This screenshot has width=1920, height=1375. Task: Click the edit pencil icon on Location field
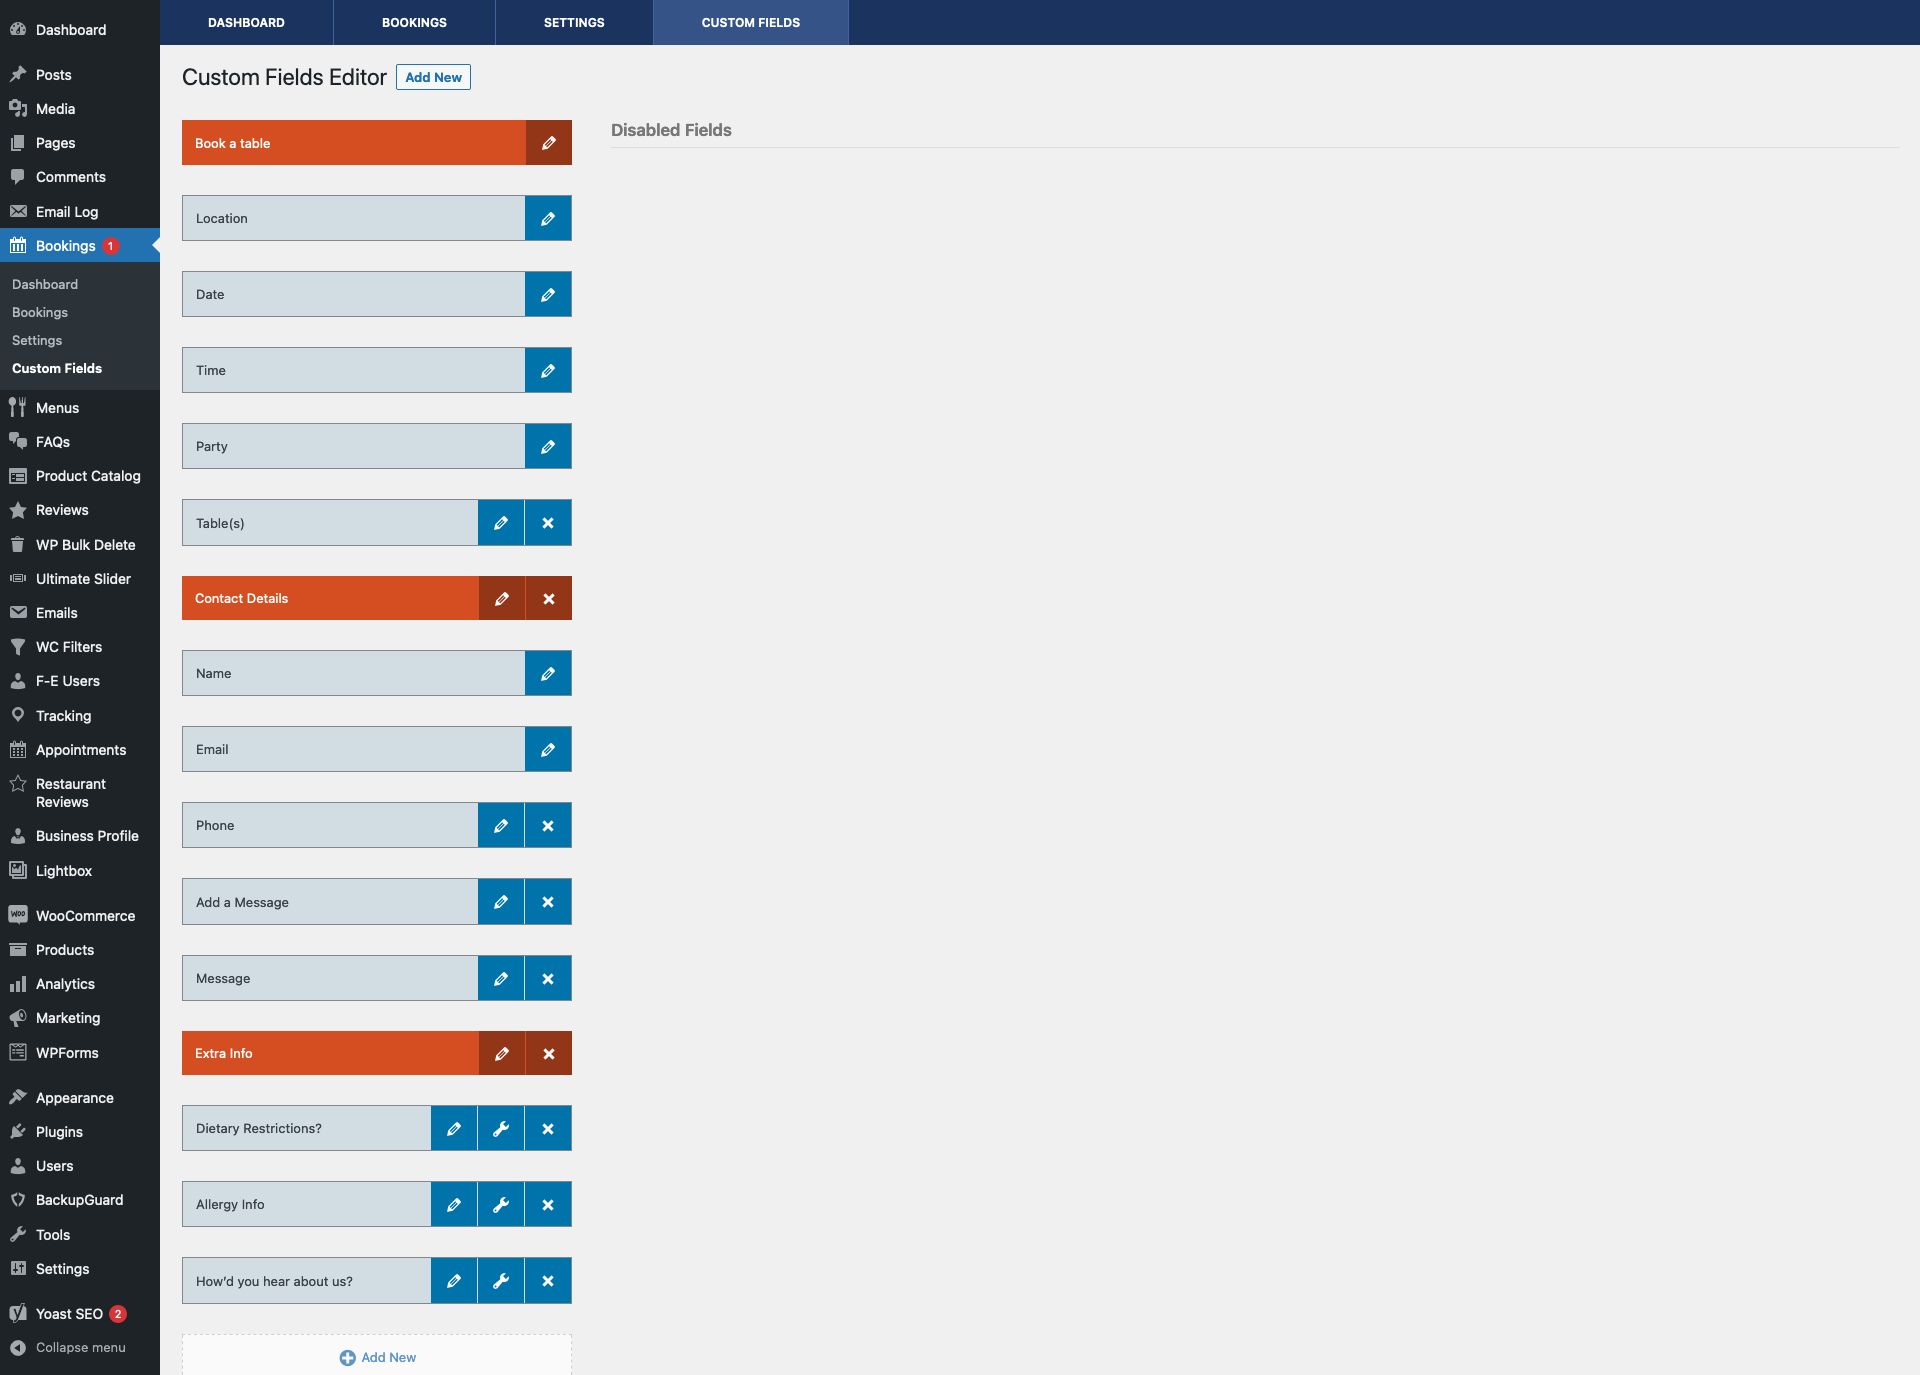[548, 219]
